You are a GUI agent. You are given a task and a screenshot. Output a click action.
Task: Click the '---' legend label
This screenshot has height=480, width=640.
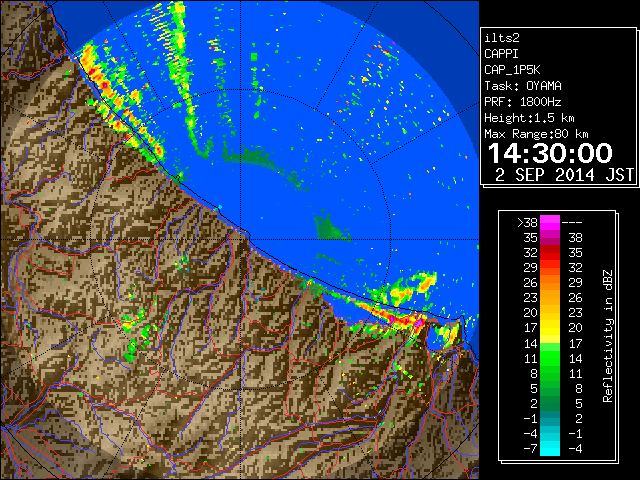click(572, 223)
